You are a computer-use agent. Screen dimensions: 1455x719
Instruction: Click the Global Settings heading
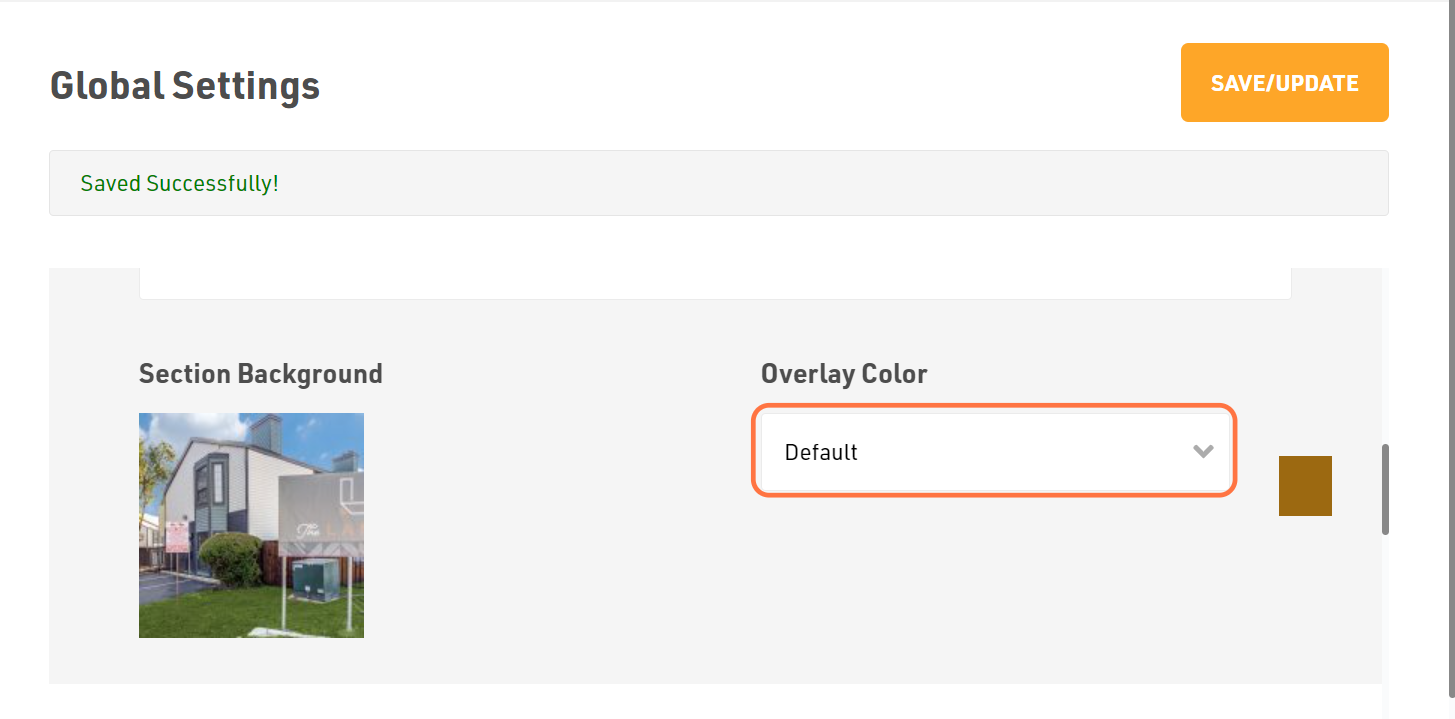(185, 85)
